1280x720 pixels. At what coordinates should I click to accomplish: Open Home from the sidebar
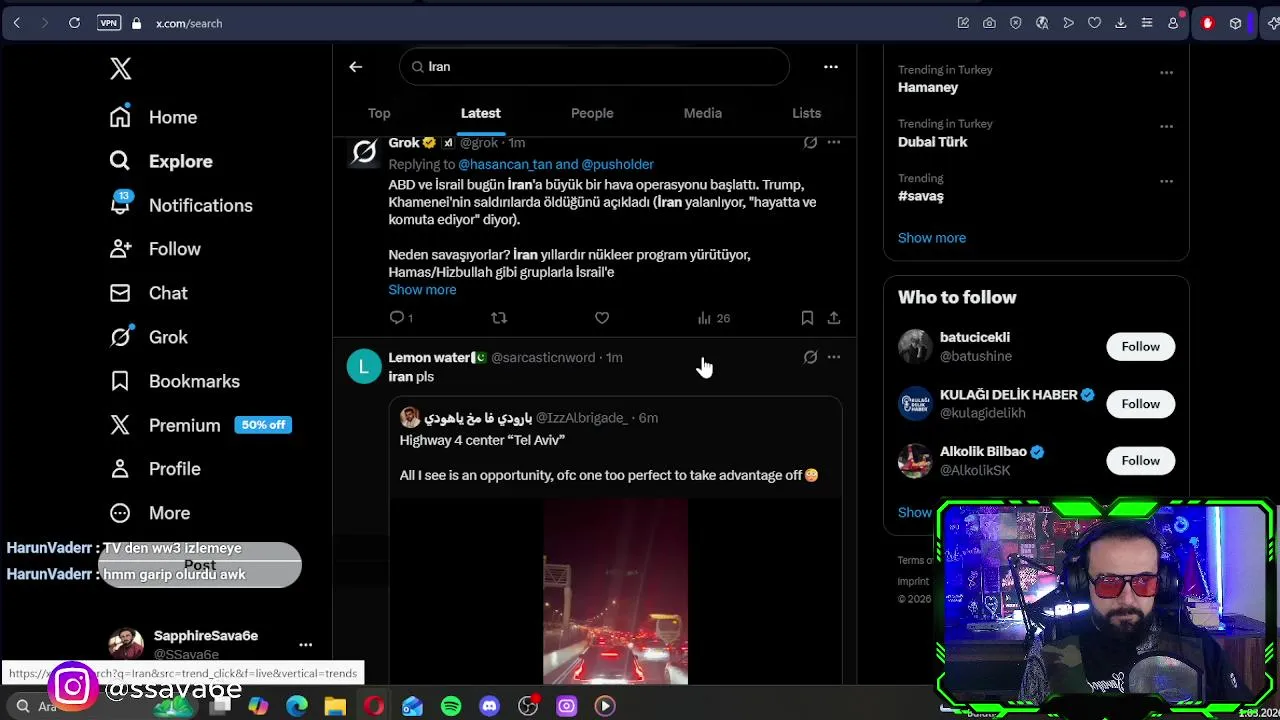[x=153, y=117]
